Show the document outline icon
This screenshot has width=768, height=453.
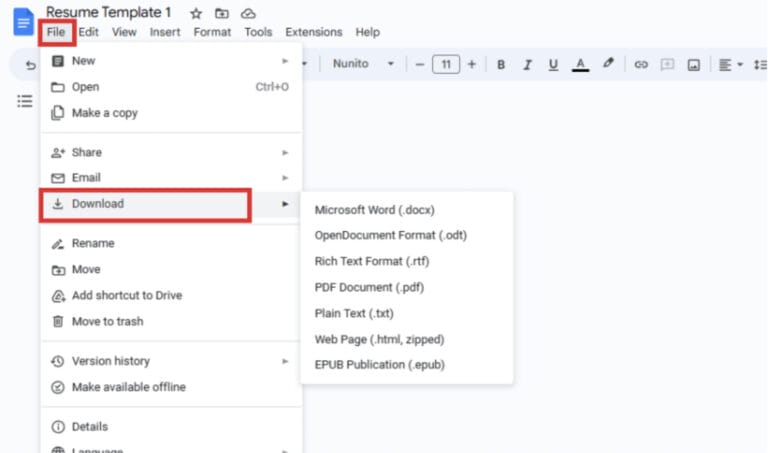(24, 101)
